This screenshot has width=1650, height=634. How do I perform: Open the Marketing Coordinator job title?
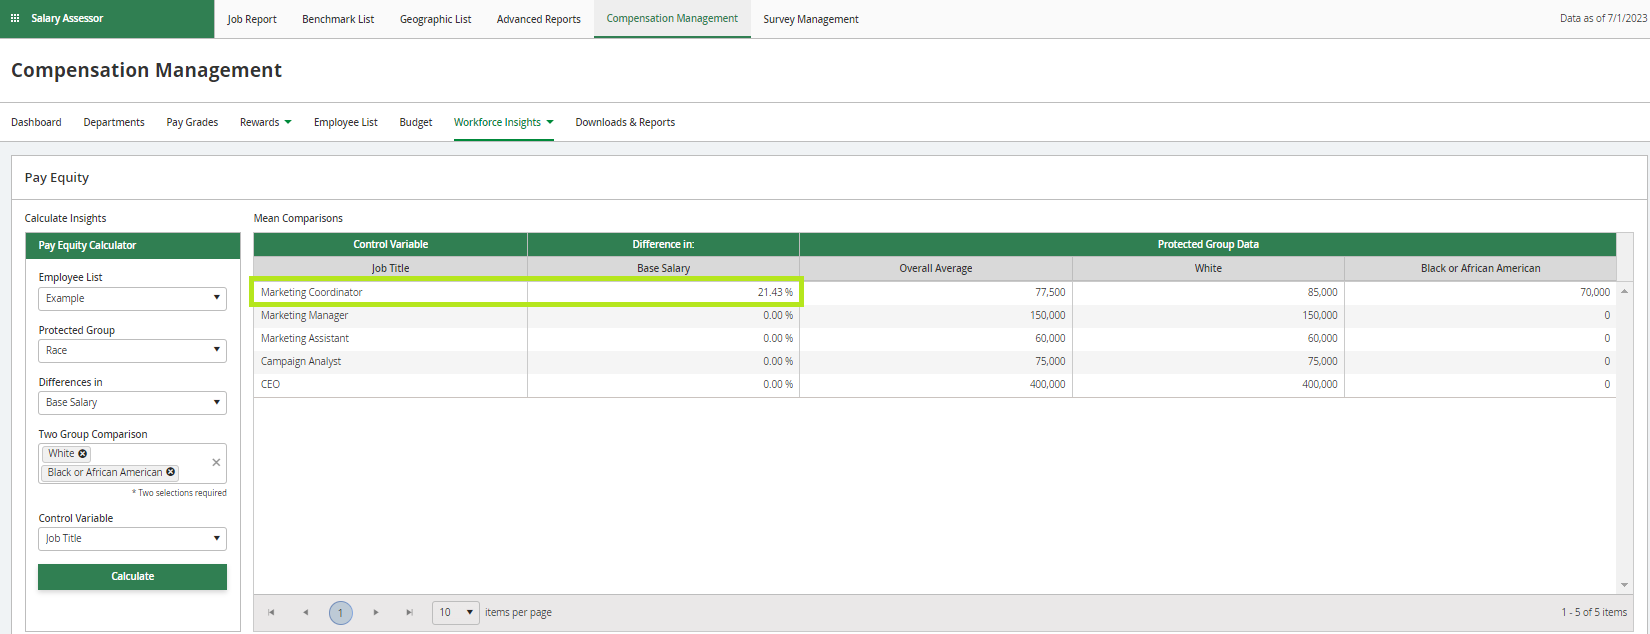(312, 292)
